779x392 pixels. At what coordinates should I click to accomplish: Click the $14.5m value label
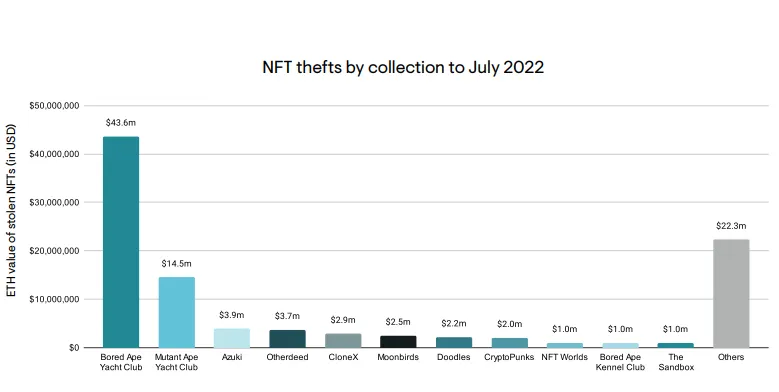pos(176,263)
